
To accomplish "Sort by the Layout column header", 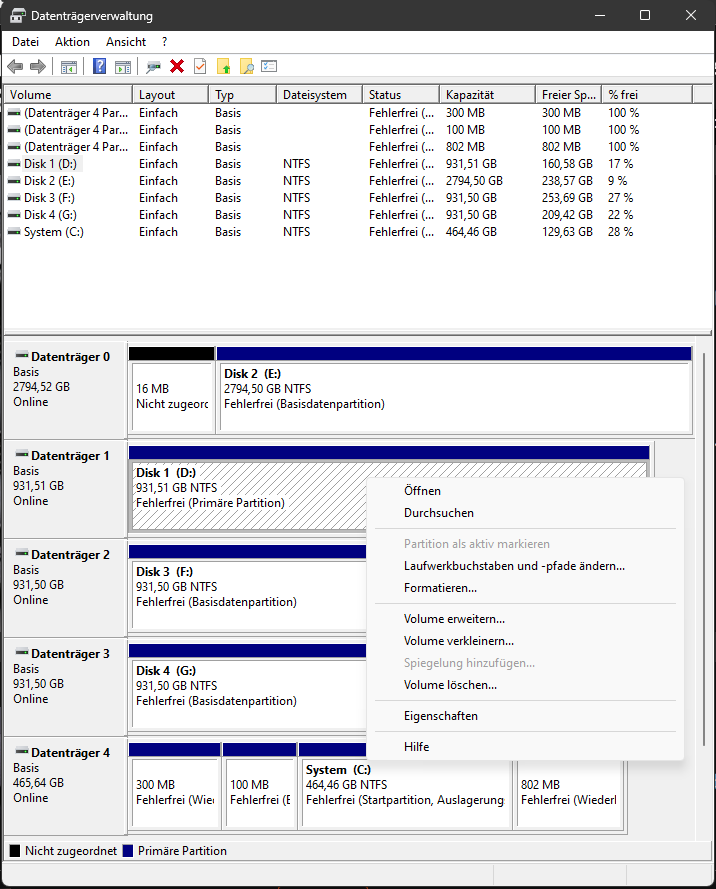I will tap(170, 95).
